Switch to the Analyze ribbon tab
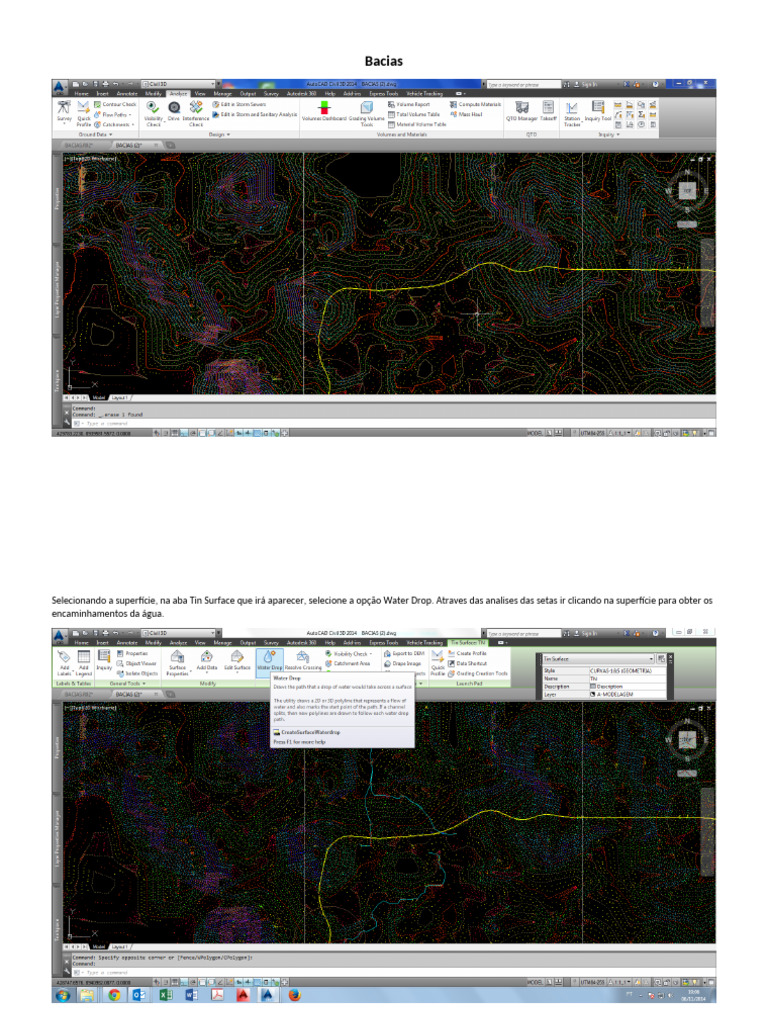Screen dimensions: 768x1024 [178, 93]
